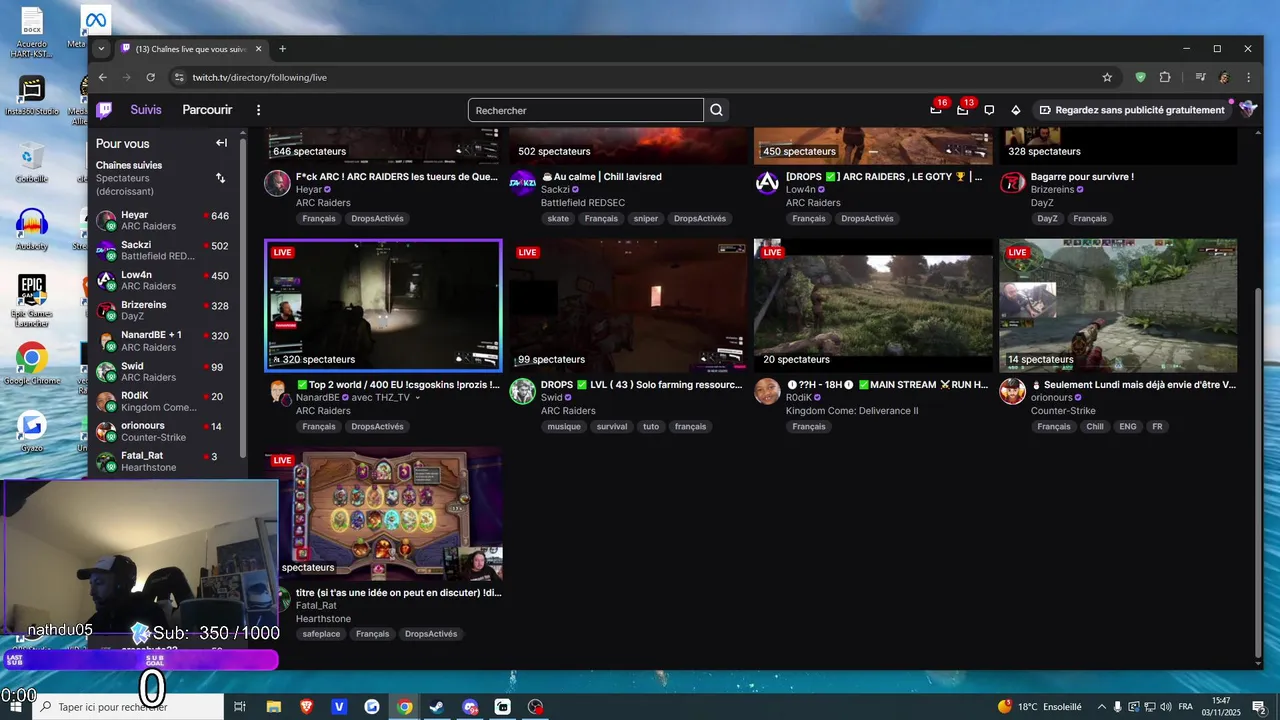Open the weather widget 18°C Ensoleillé
The image size is (1280, 720).
[1039, 707]
